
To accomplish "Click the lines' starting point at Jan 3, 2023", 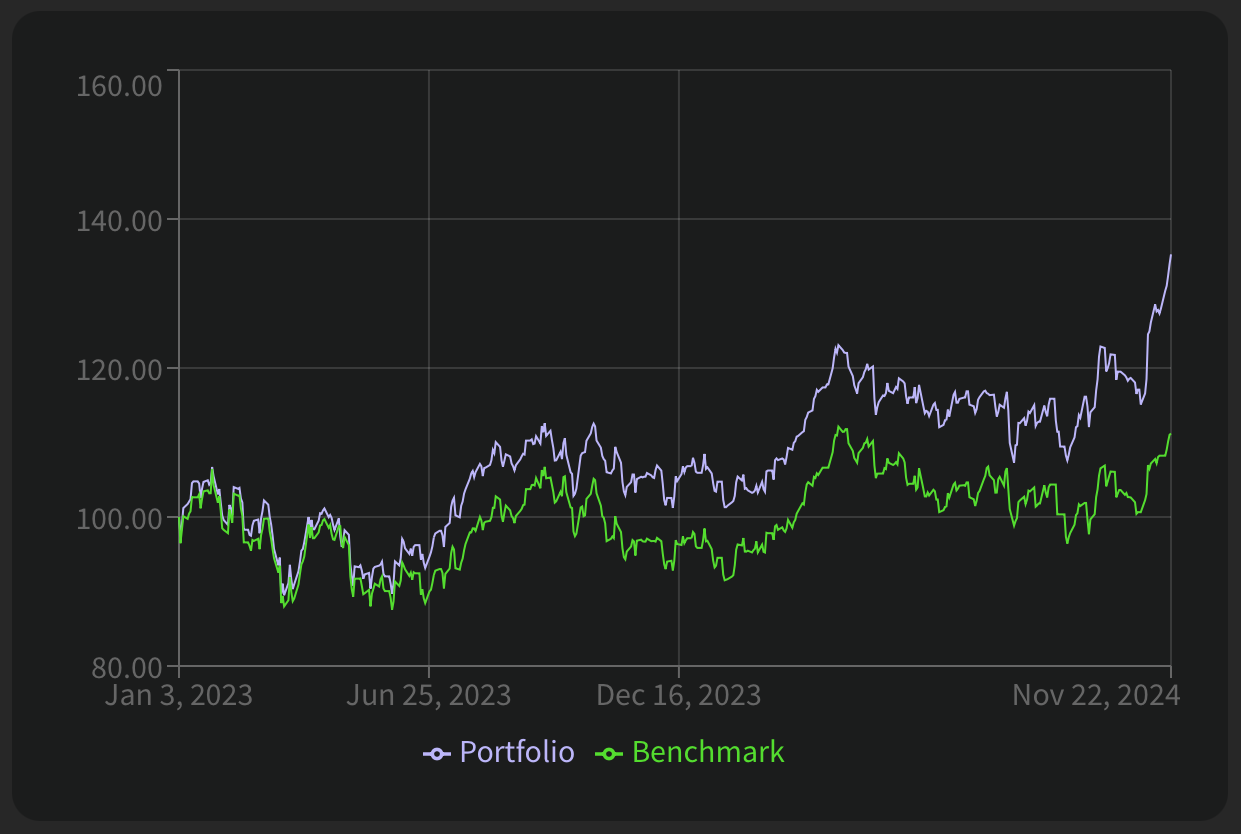I will tap(180, 518).
